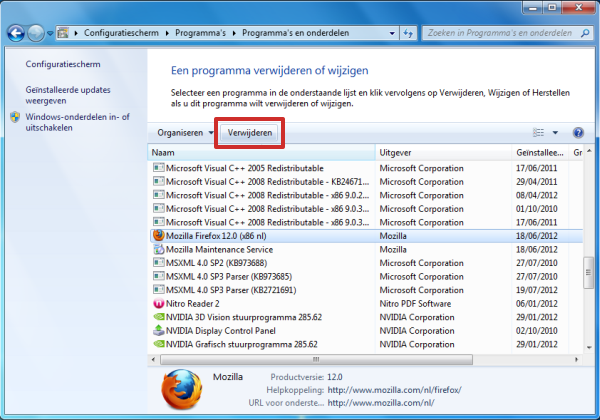Click the vertical scrollbar thumb
Viewport: 600px width, 420px height.
[x=588, y=272]
